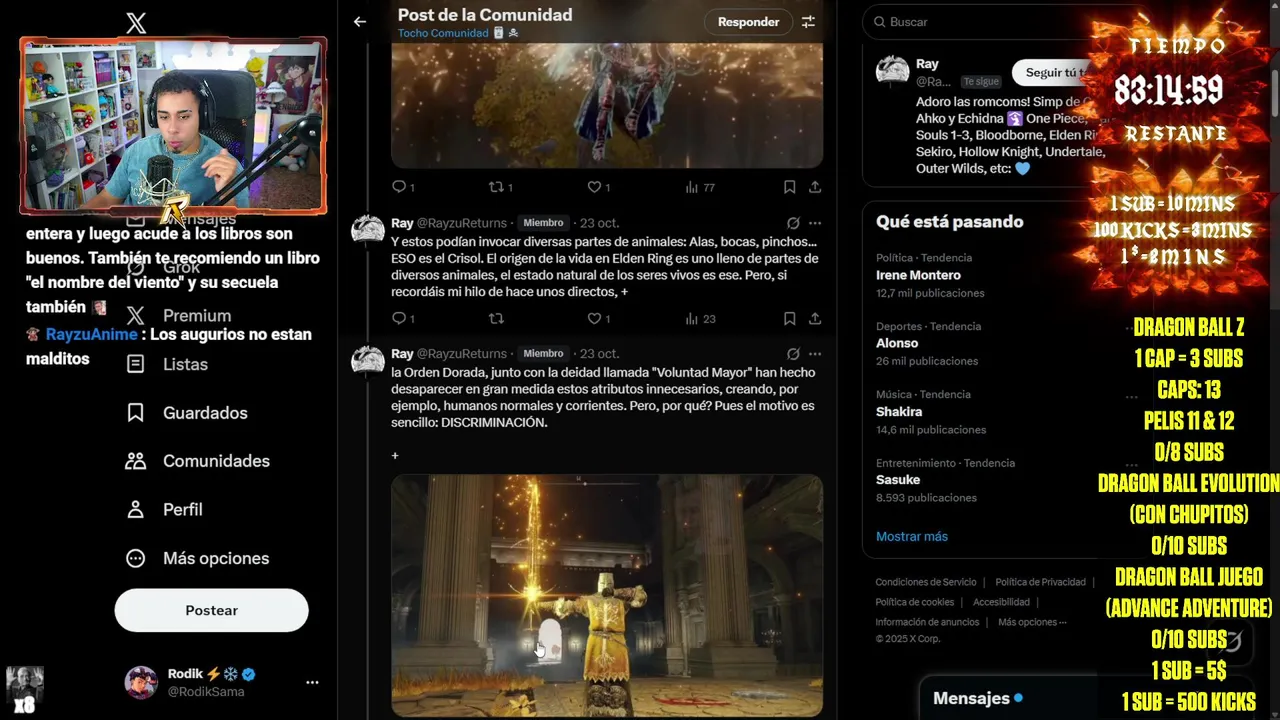1280x720 pixels.
Task: Open account menu dots next to RodikSama
Action: pos(312,682)
